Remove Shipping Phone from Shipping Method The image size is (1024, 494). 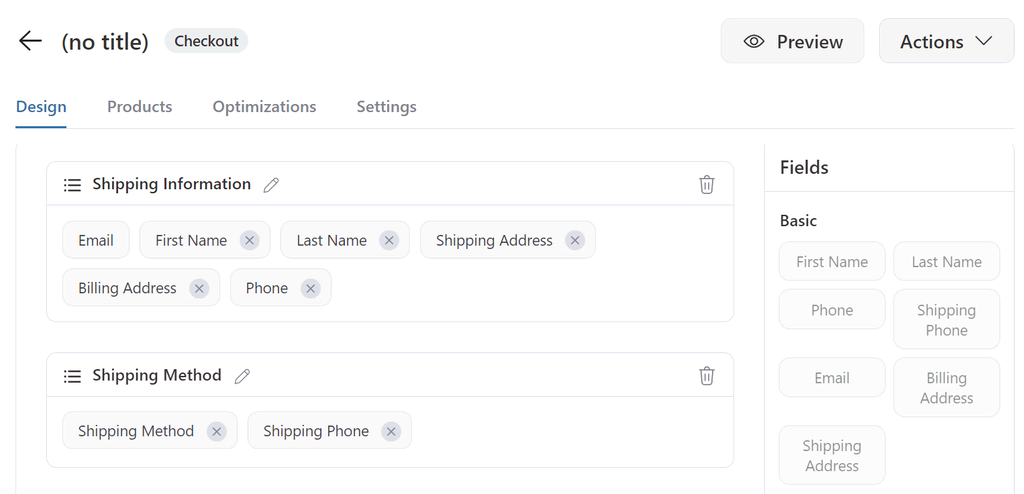[x=391, y=431]
